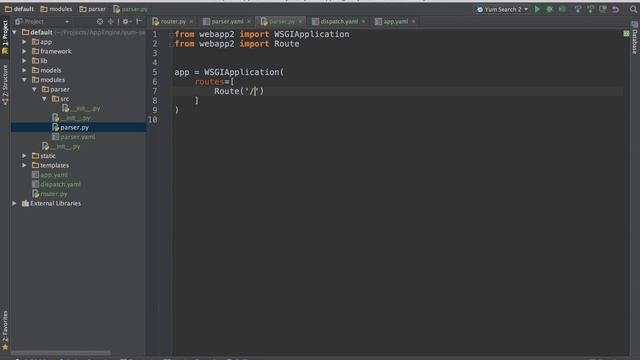This screenshot has height=360, width=640.
Task: Open the Favorites tool window
Action: (5, 330)
